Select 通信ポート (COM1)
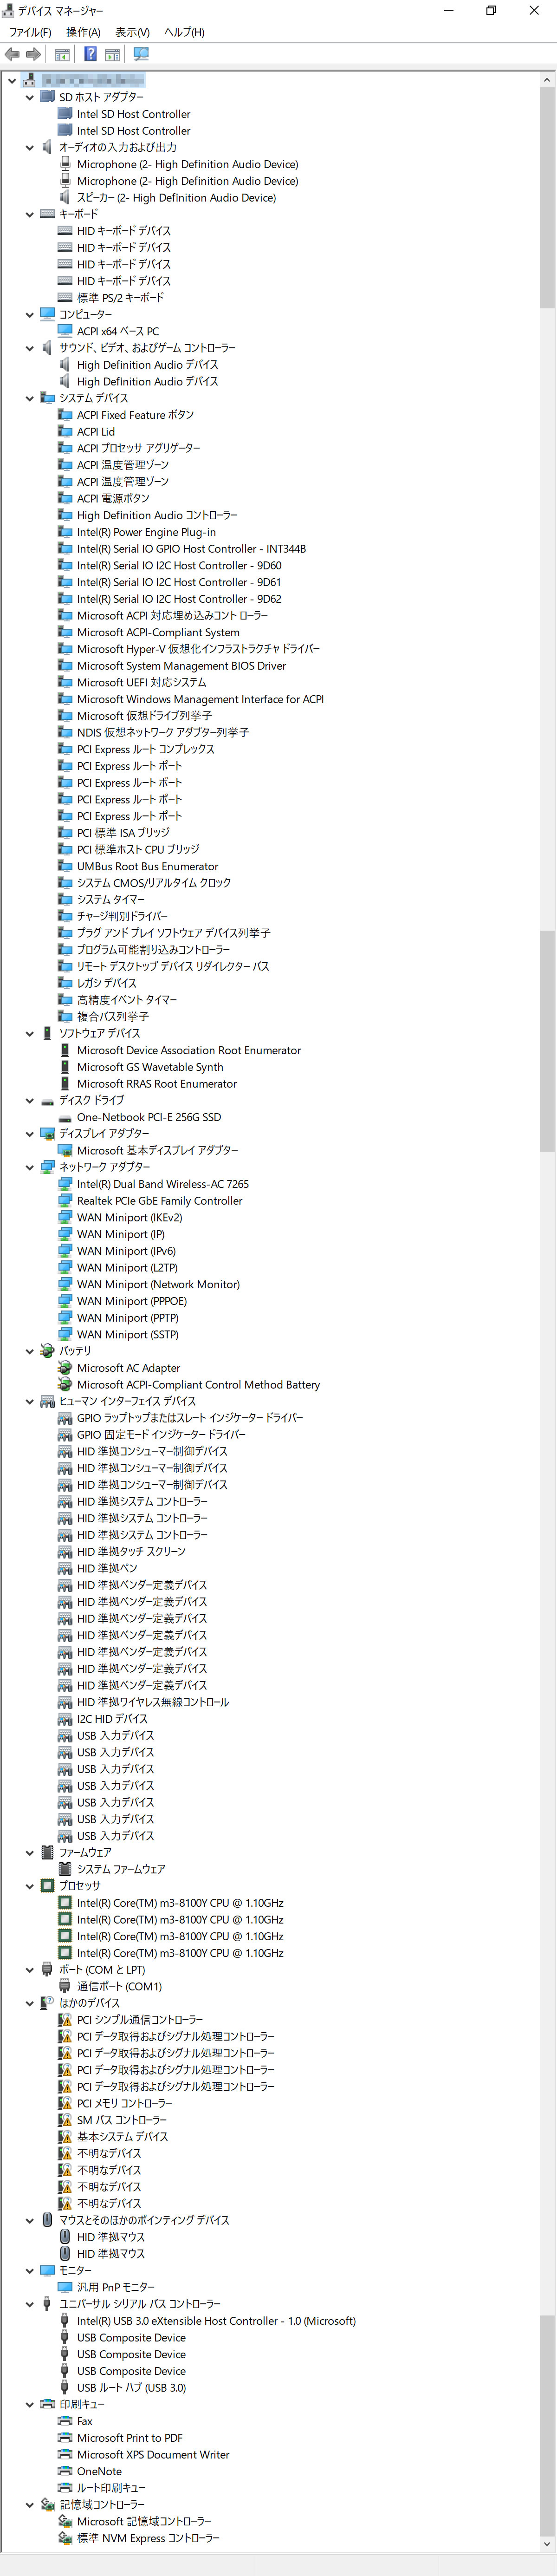This screenshot has width=557, height=2576. tap(119, 1986)
